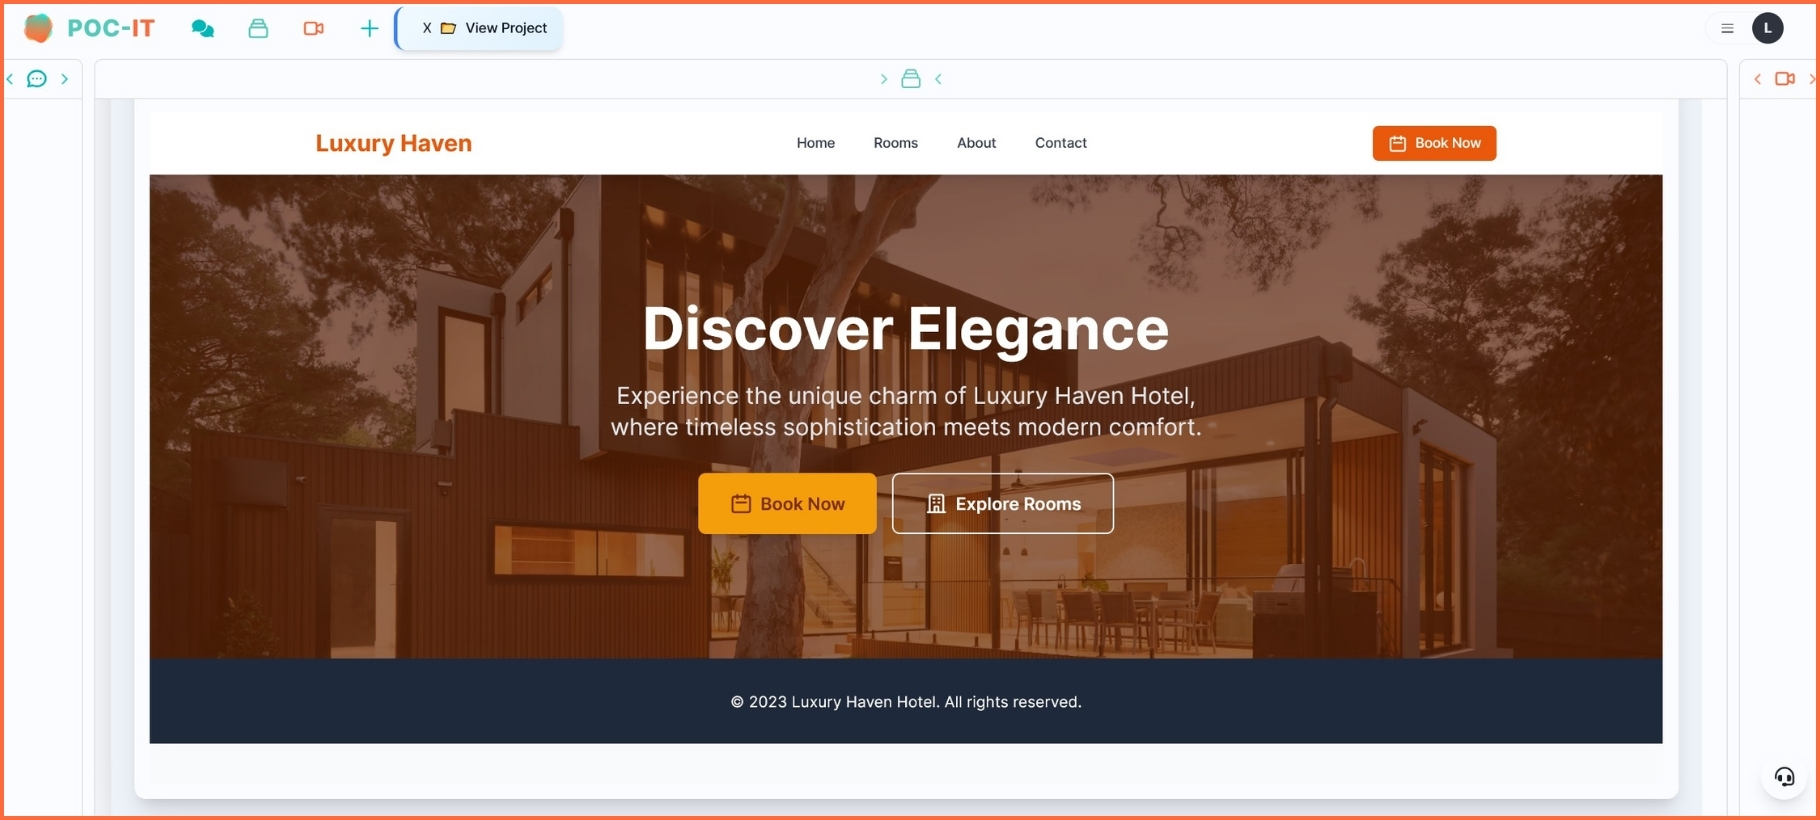1820x820 pixels.
Task: Expand video panel with orange left chevron
Action: click(x=1757, y=79)
